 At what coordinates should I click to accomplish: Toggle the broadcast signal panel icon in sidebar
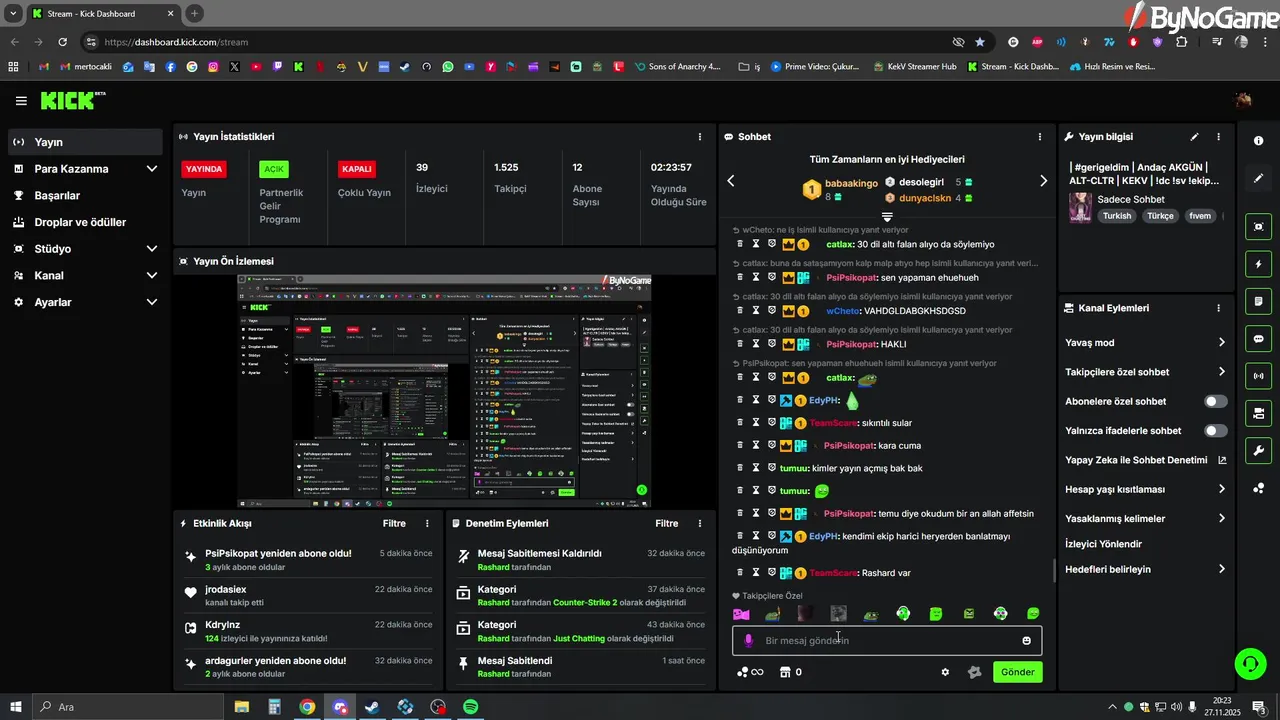coord(1259,376)
